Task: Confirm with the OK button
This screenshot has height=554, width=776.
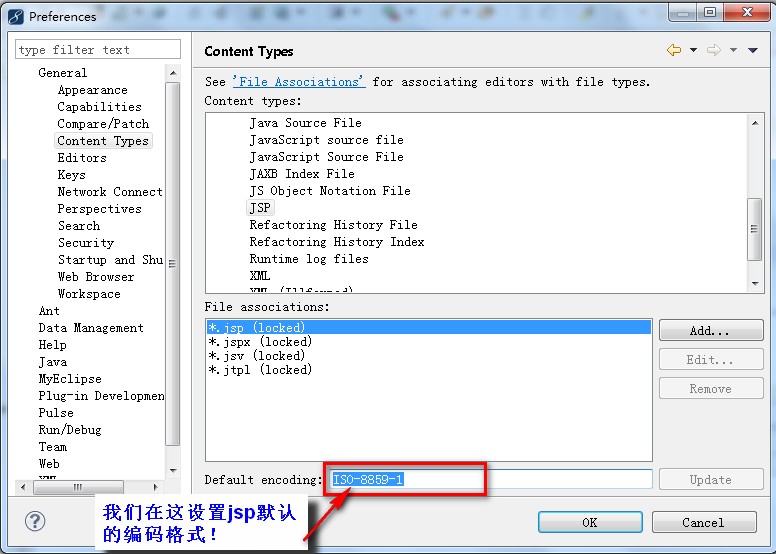Action: click(x=590, y=522)
